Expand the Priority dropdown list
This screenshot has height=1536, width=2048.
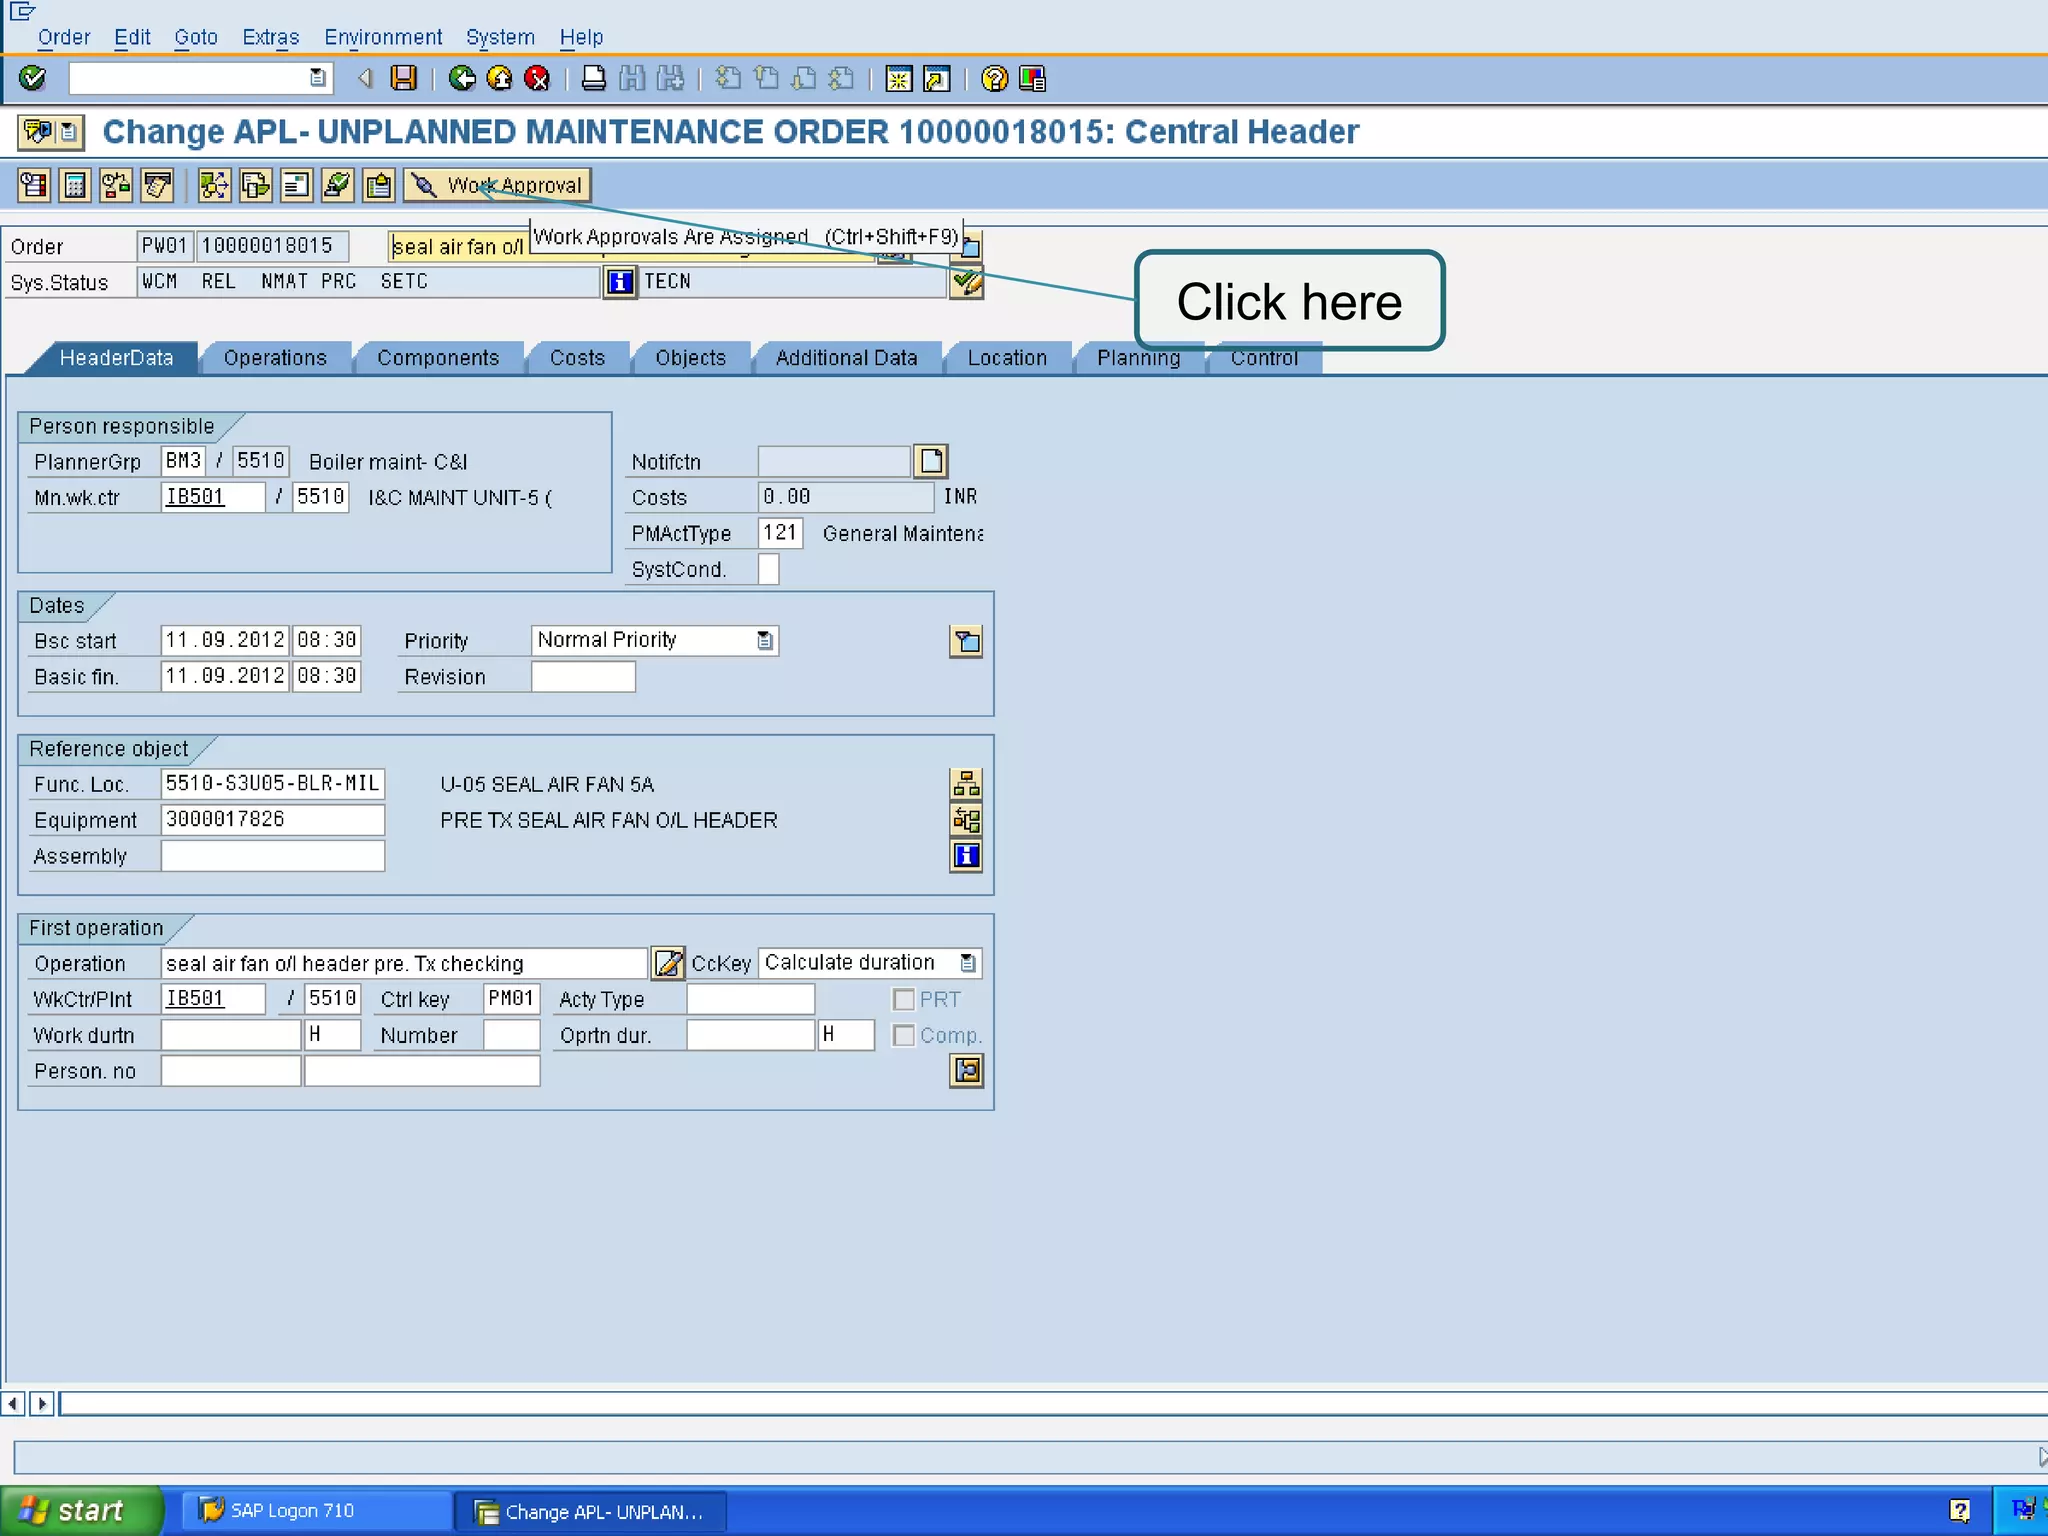point(765,640)
